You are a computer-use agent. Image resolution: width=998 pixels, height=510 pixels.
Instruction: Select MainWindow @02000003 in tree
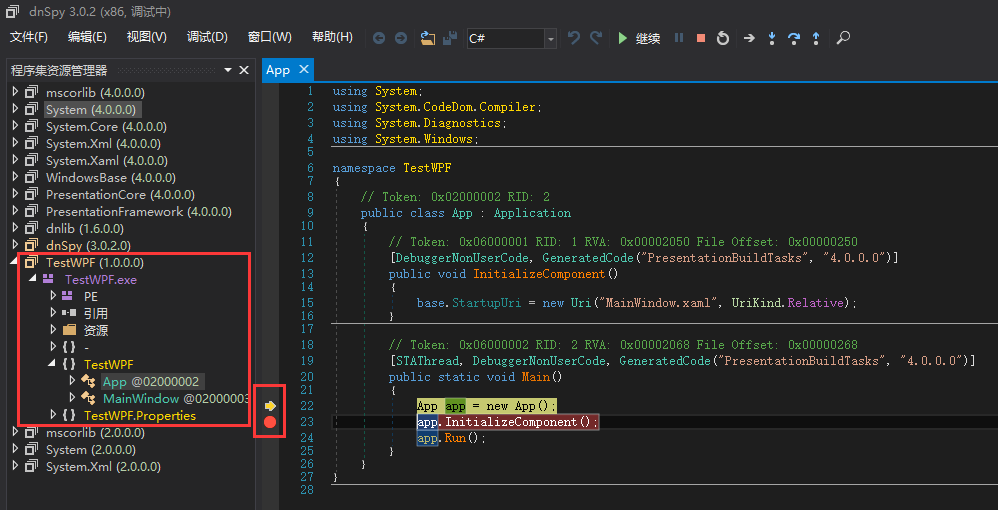click(176, 399)
